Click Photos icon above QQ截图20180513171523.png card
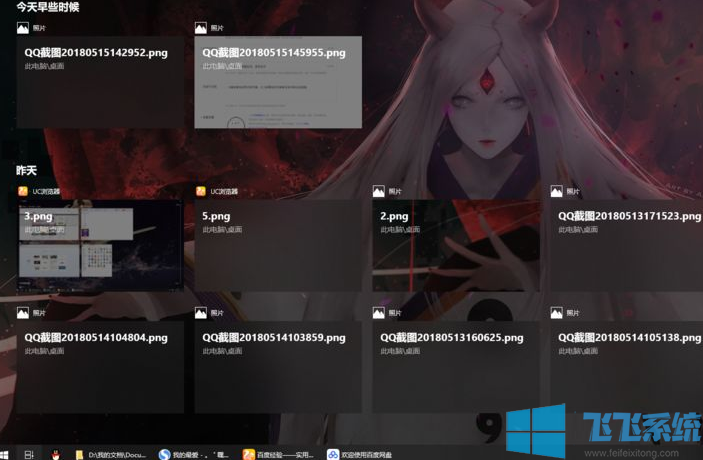Screen dimensions: 703x460 [557, 191]
